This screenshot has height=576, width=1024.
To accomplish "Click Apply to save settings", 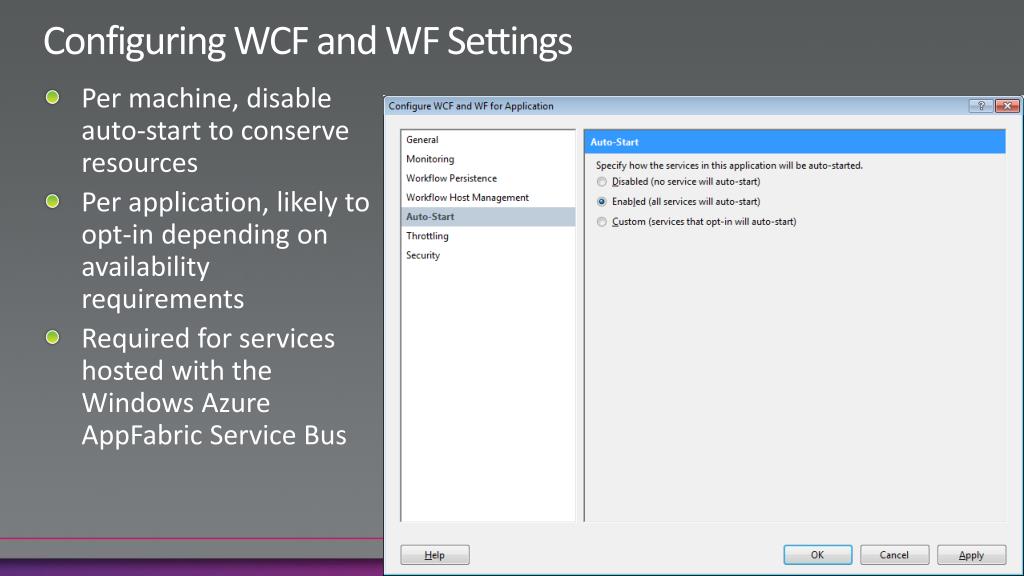I will point(971,555).
